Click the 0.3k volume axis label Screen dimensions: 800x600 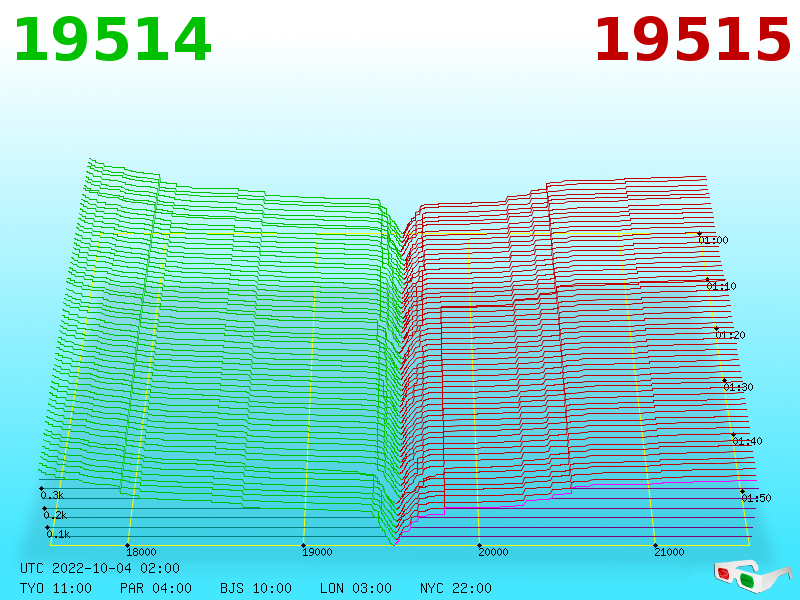pyautogui.click(x=52, y=495)
